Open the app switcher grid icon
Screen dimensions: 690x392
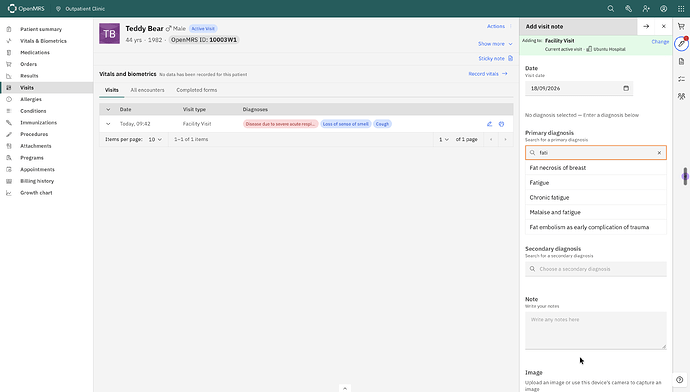(681, 8)
